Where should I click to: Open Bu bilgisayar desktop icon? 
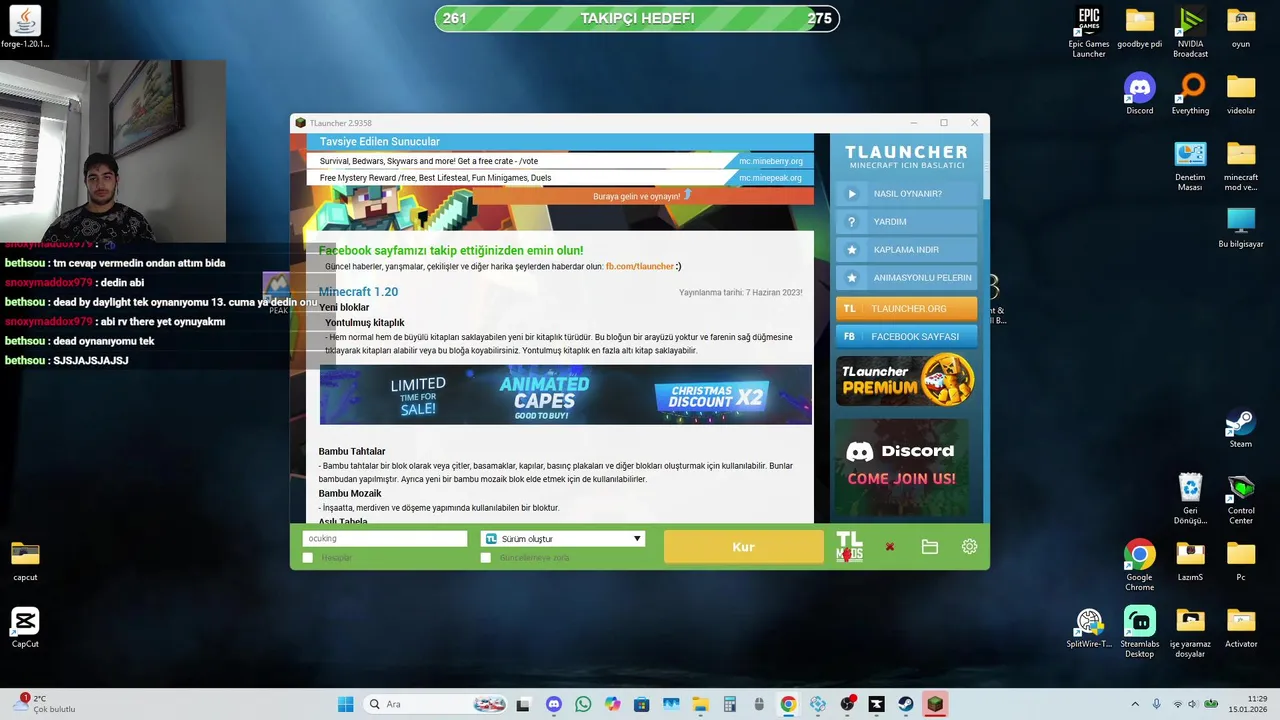(x=1241, y=227)
